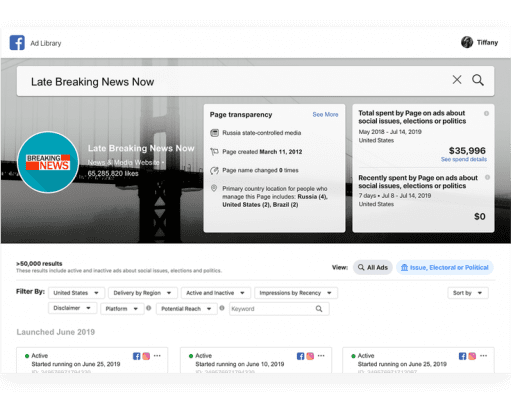Expand Delivery by Region filter

(x=143, y=293)
